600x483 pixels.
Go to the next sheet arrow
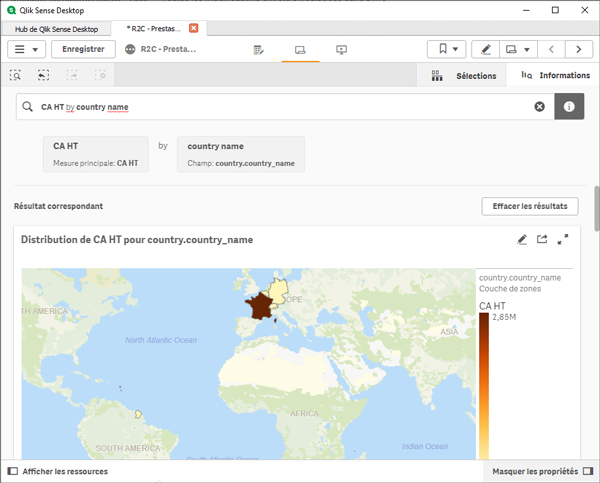pyautogui.click(x=579, y=49)
